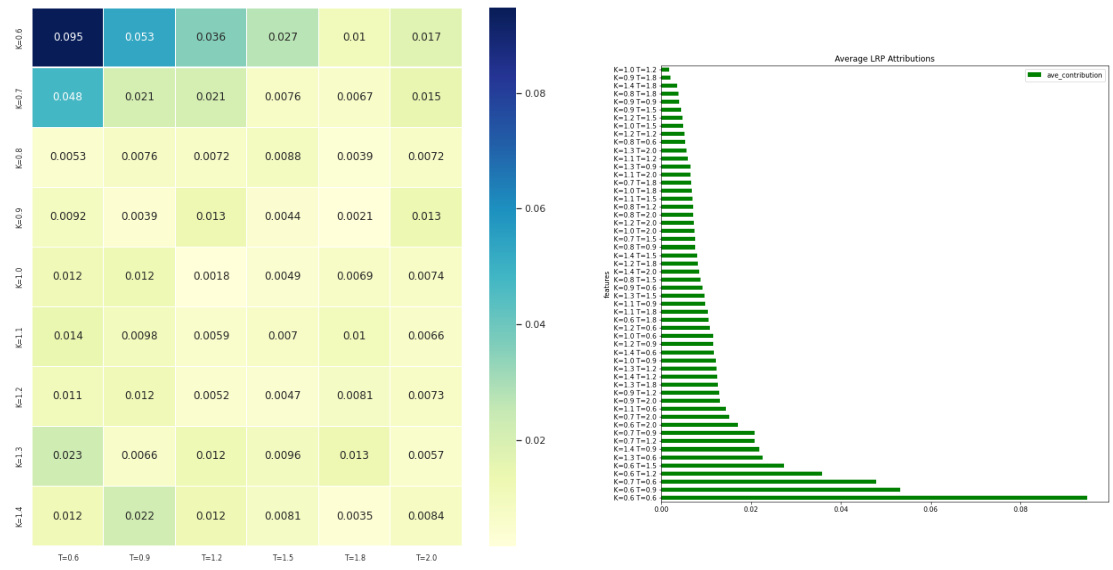Click the heatmap cell with value 0.095
Screen dimensions: 1113x570
(68, 38)
